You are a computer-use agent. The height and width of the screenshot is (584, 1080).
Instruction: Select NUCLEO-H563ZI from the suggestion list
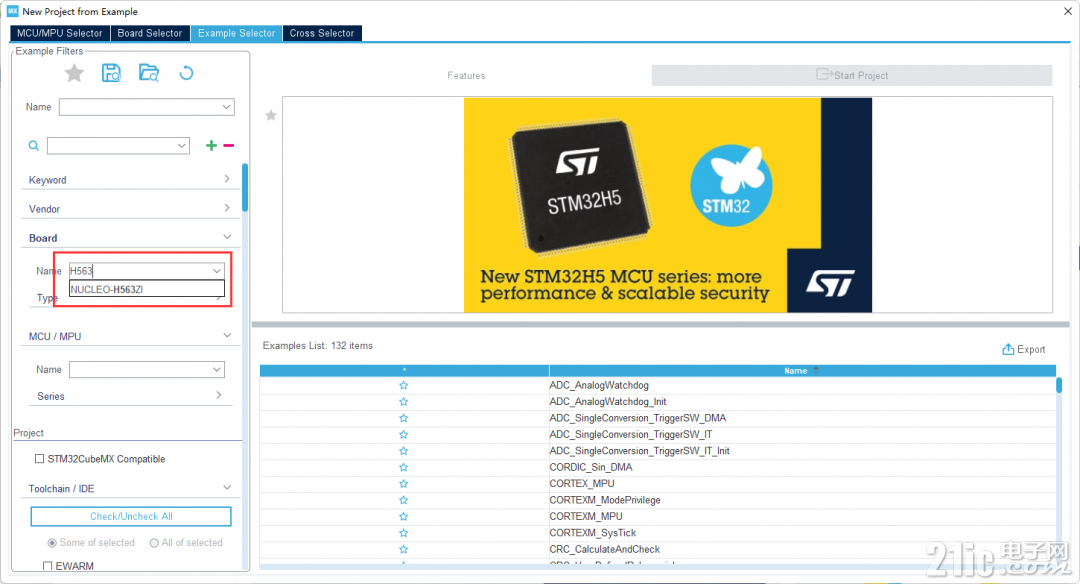147,289
